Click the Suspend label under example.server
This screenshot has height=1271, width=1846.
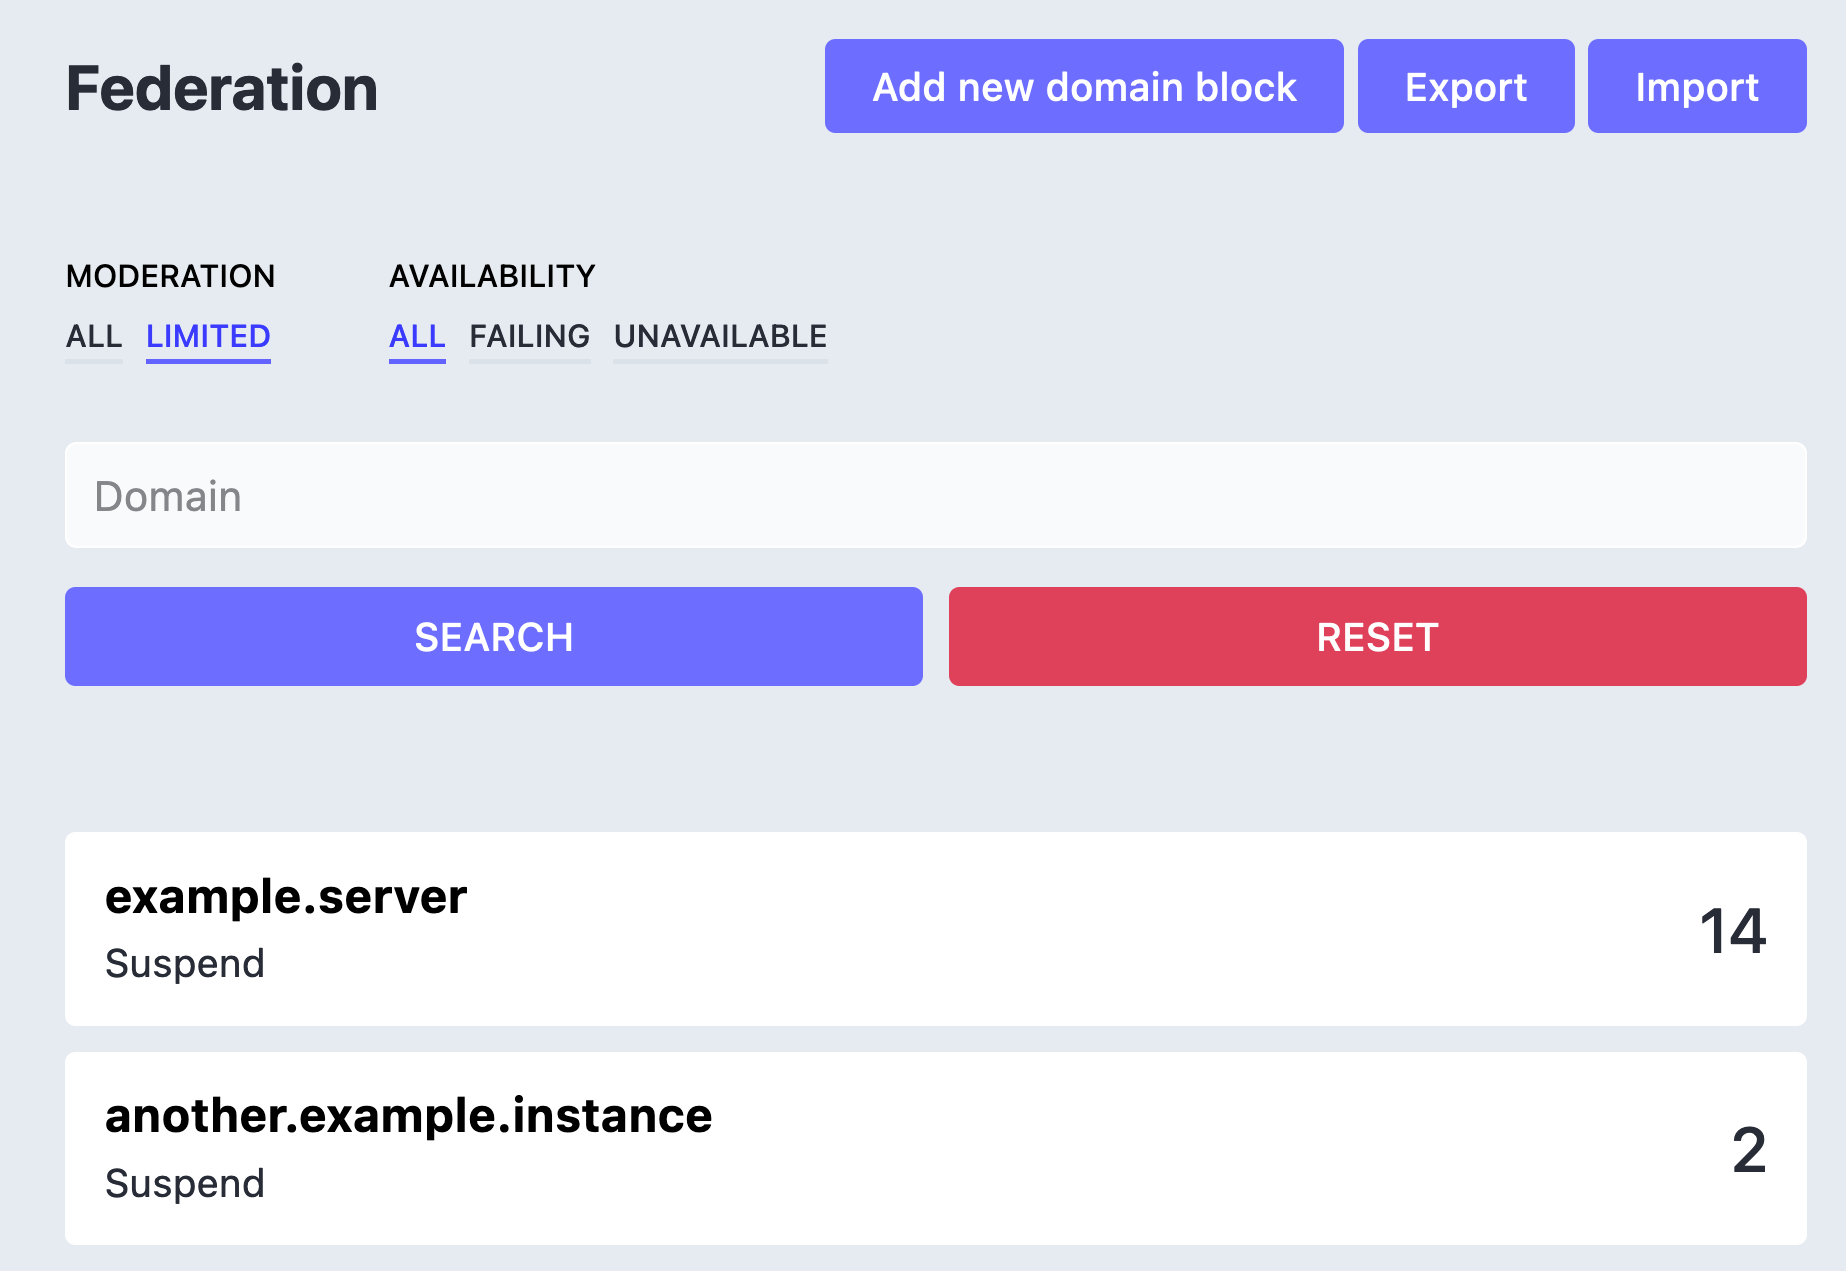pos(185,964)
